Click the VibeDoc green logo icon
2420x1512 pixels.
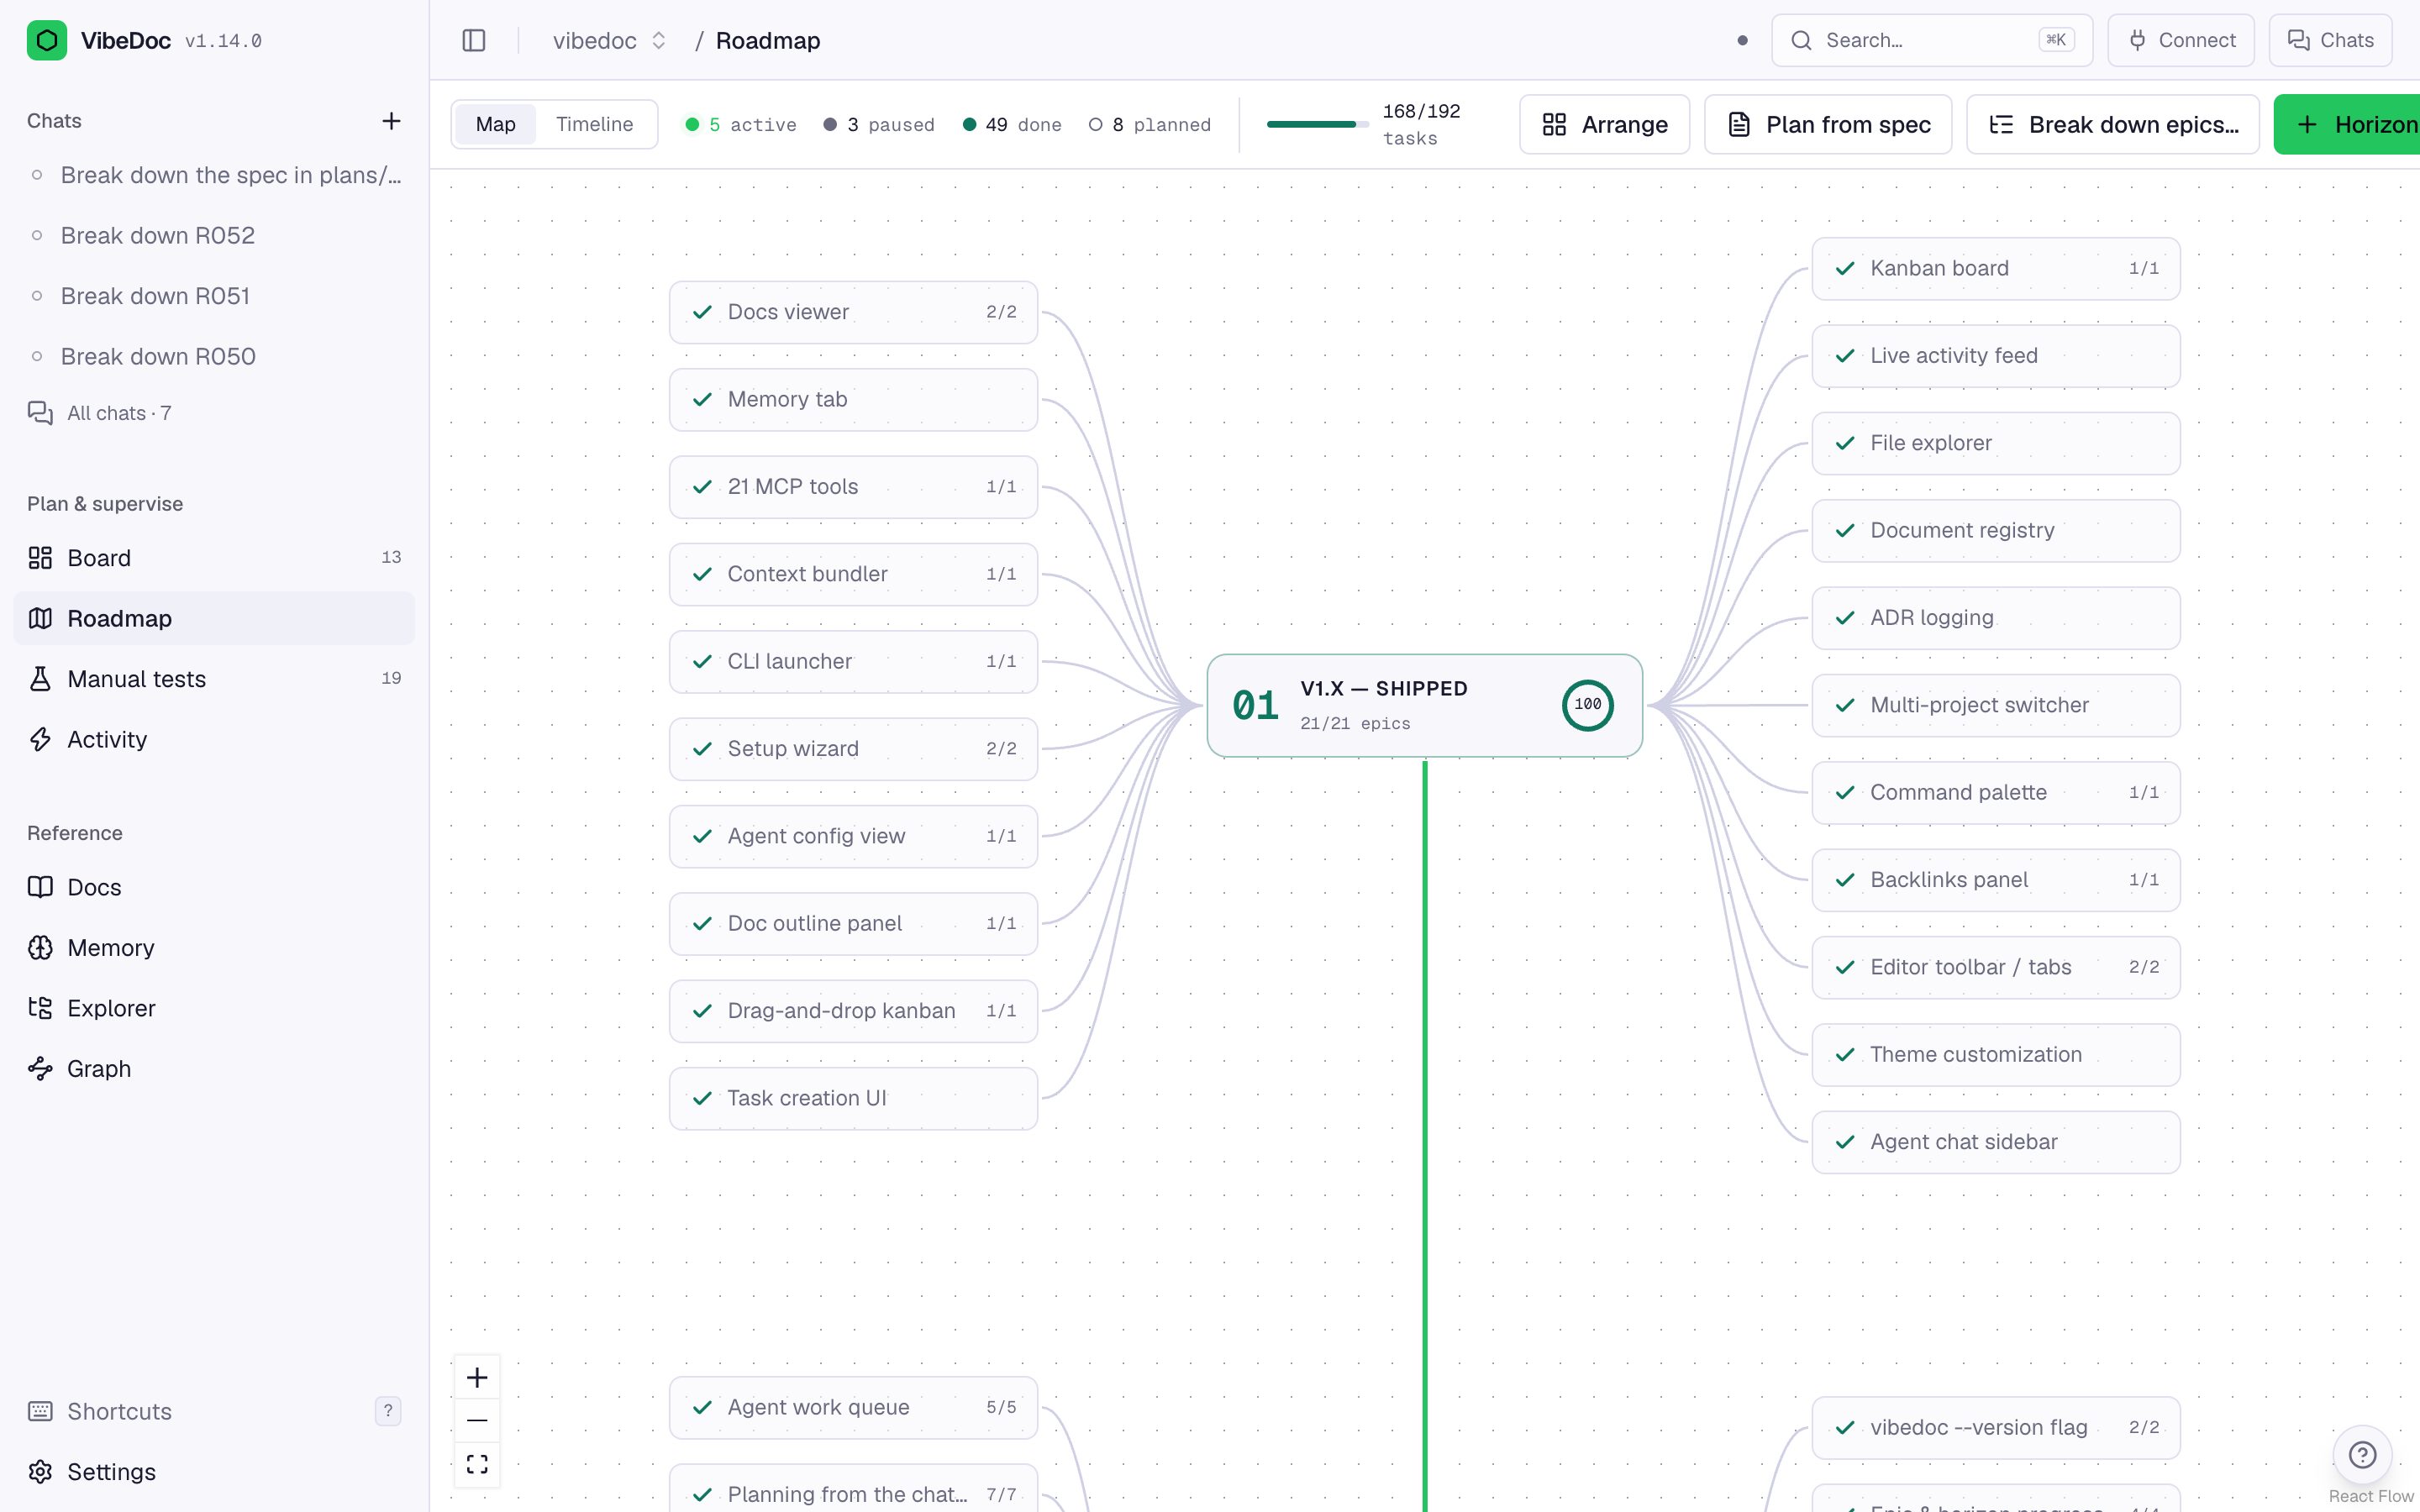(x=47, y=41)
